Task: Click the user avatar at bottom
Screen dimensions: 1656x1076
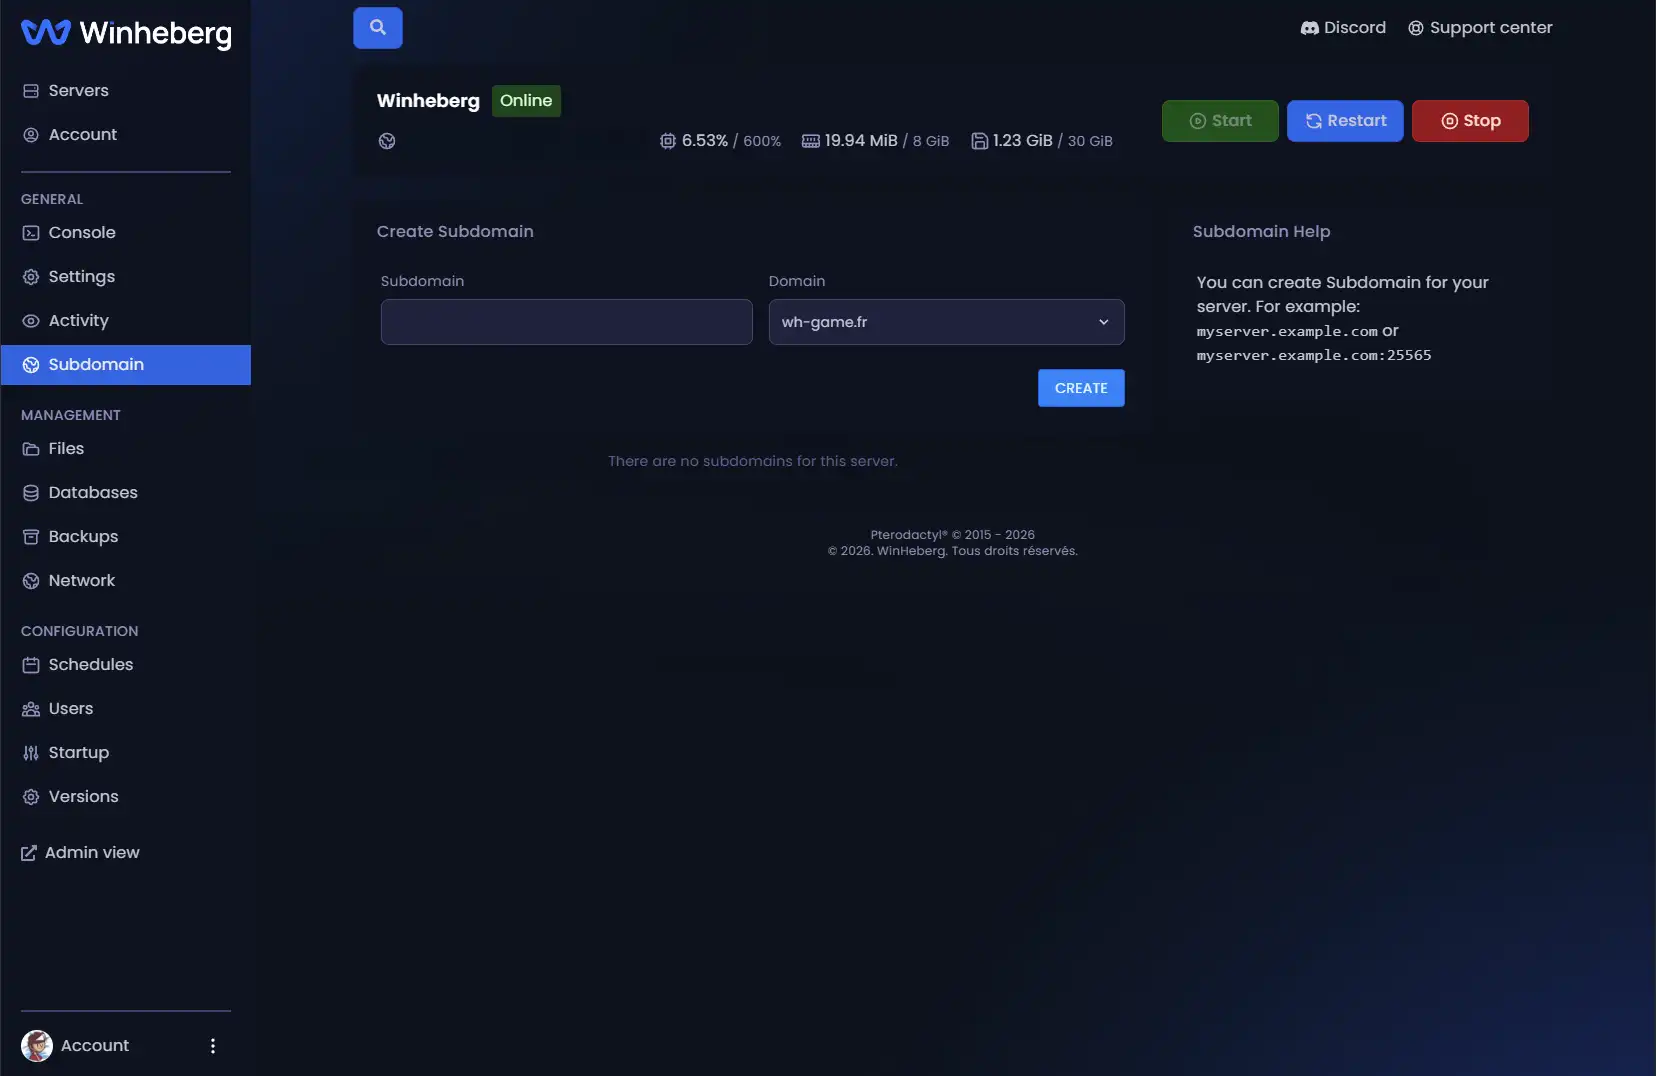Action: [37, 1046]
